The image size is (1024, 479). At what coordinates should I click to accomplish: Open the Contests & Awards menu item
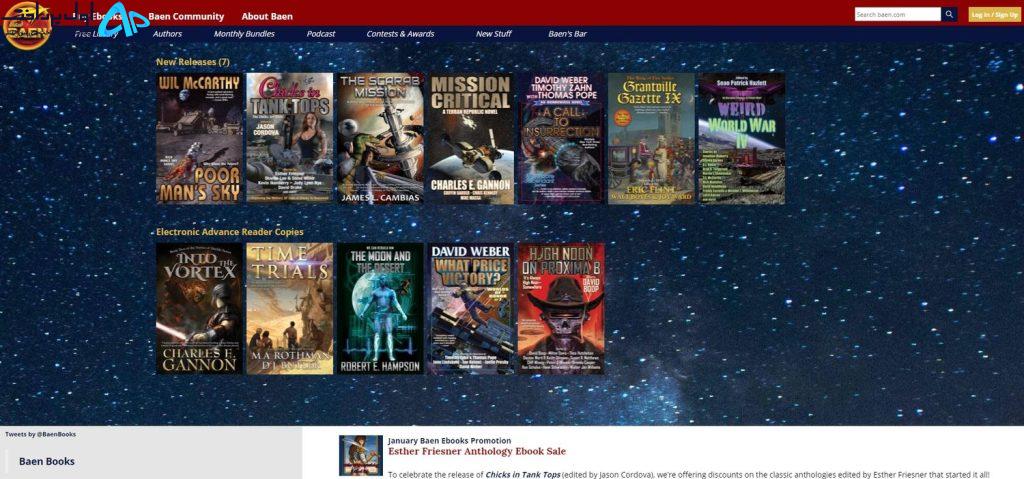click(400, 34)
